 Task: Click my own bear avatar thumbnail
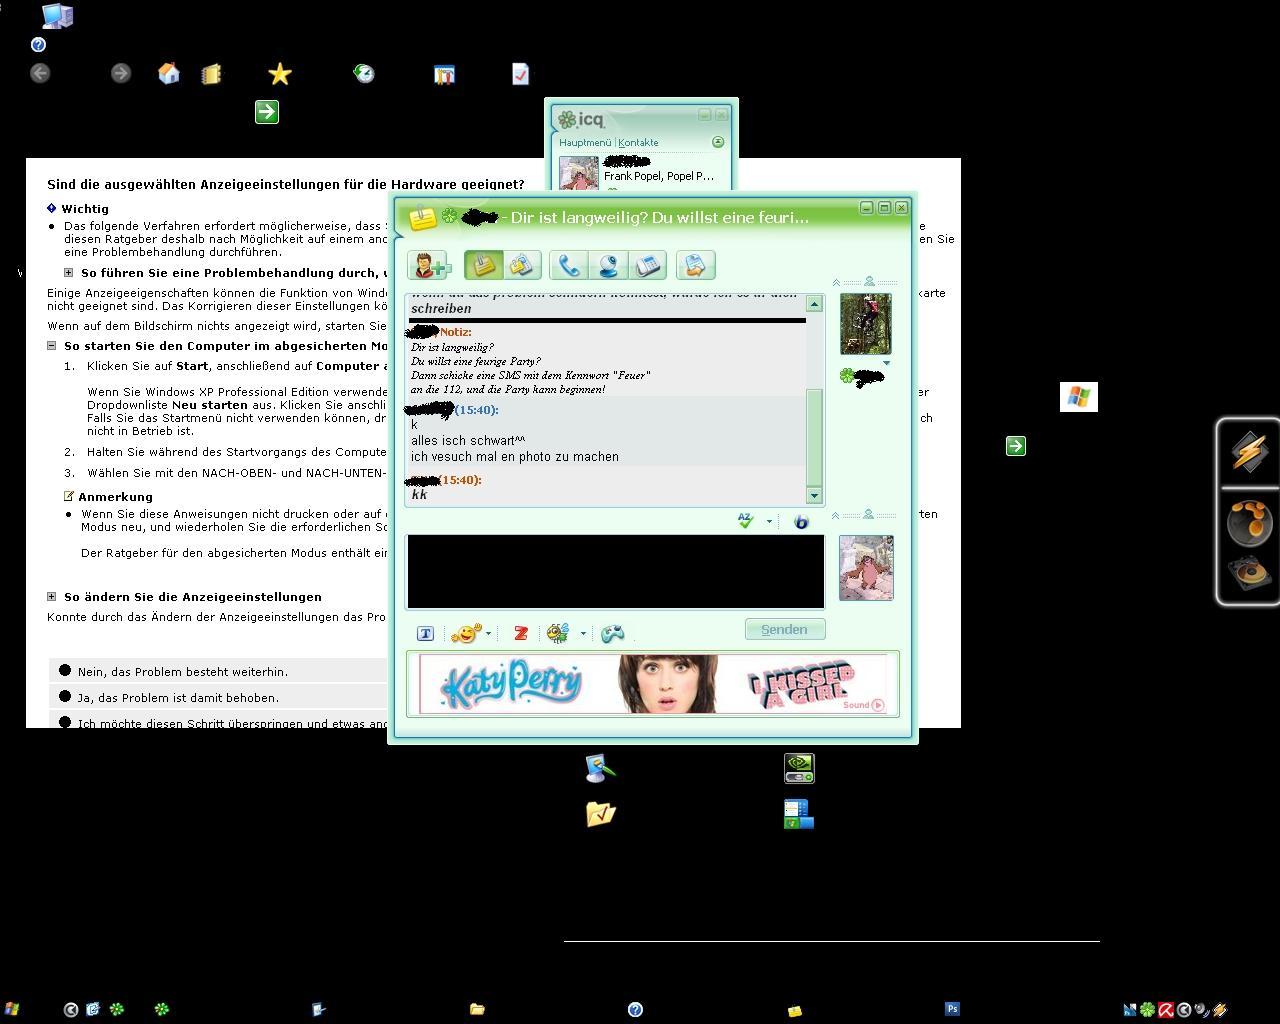coord(866,568)
